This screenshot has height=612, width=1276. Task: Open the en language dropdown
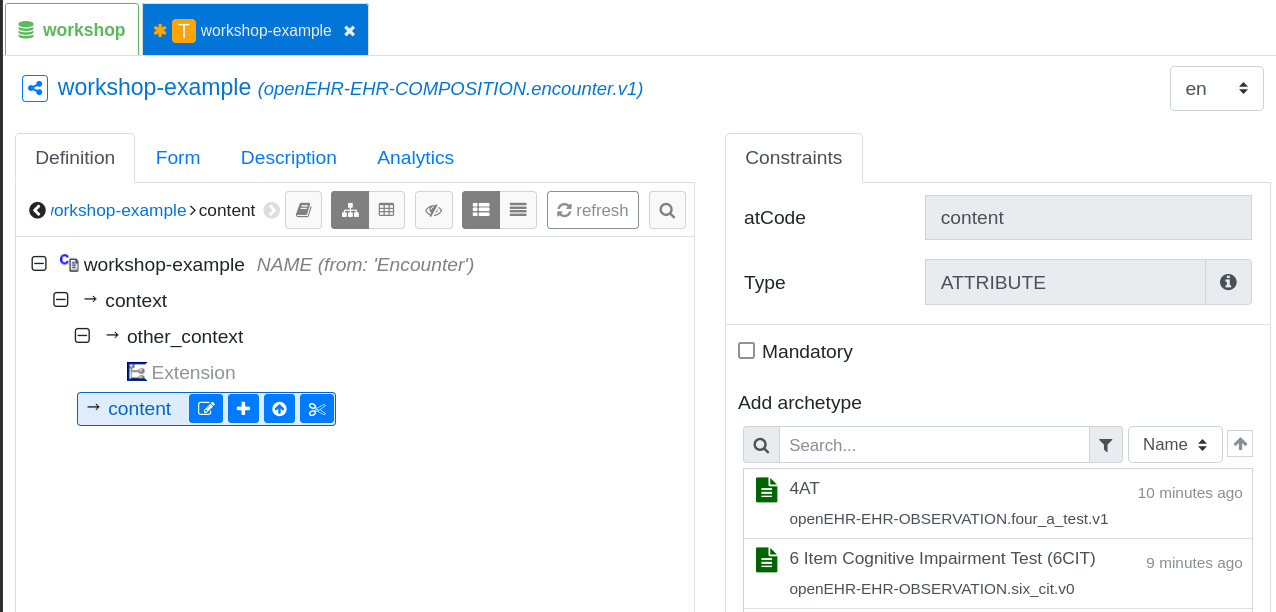(x=1216, y=89)
